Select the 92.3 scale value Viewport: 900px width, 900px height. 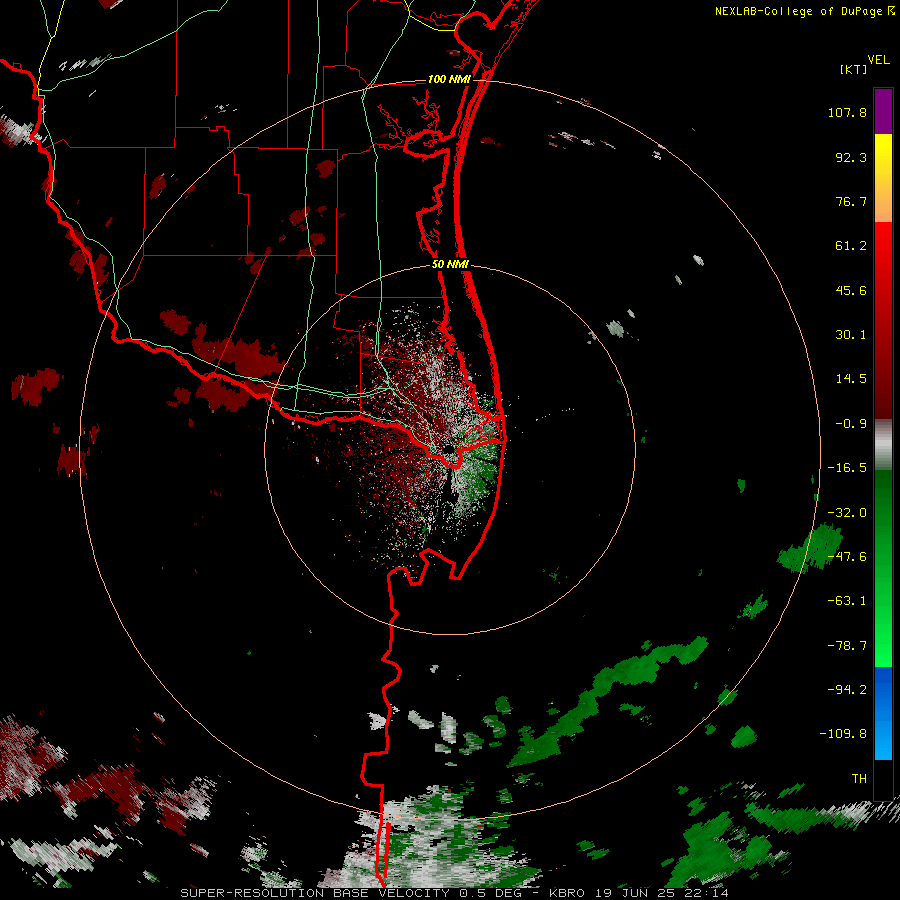(x=851, y=157)
